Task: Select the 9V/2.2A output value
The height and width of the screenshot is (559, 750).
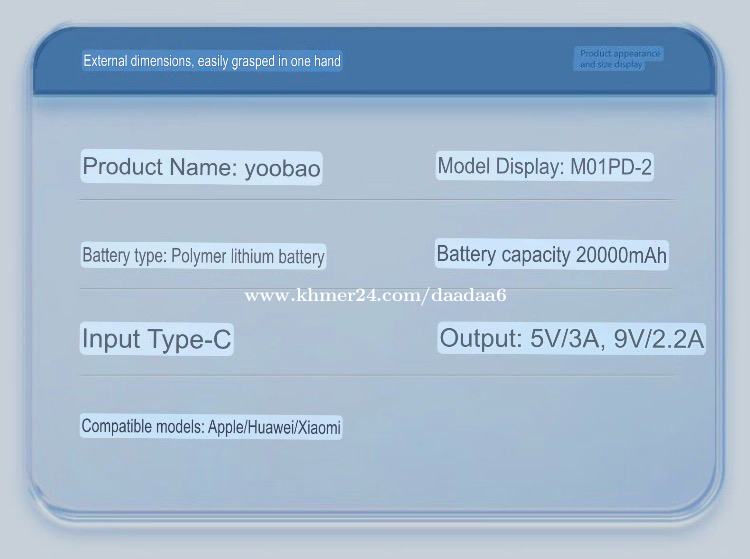Action: [659, 338]
